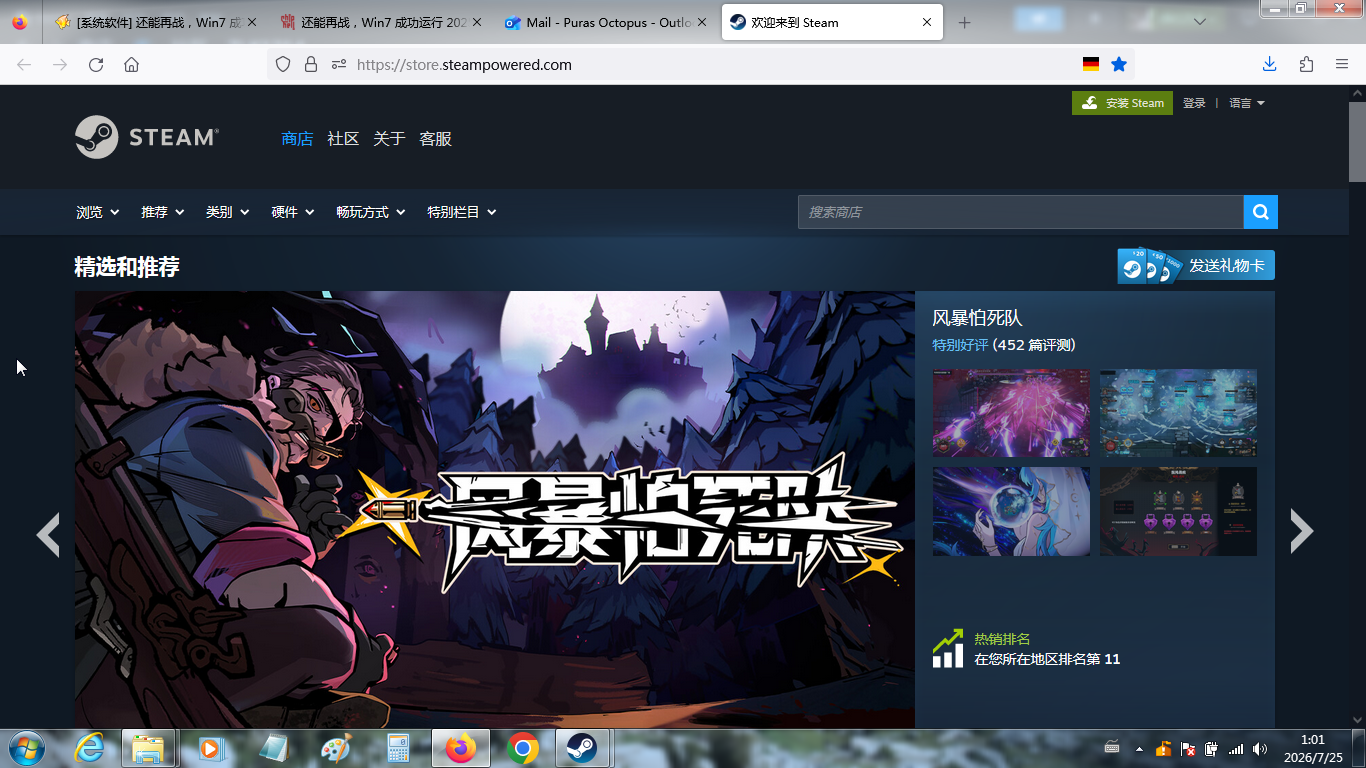Toggle the bookmark star for this page
The width and height of the screenshot is (1366, 768).
pos(1119,64)
